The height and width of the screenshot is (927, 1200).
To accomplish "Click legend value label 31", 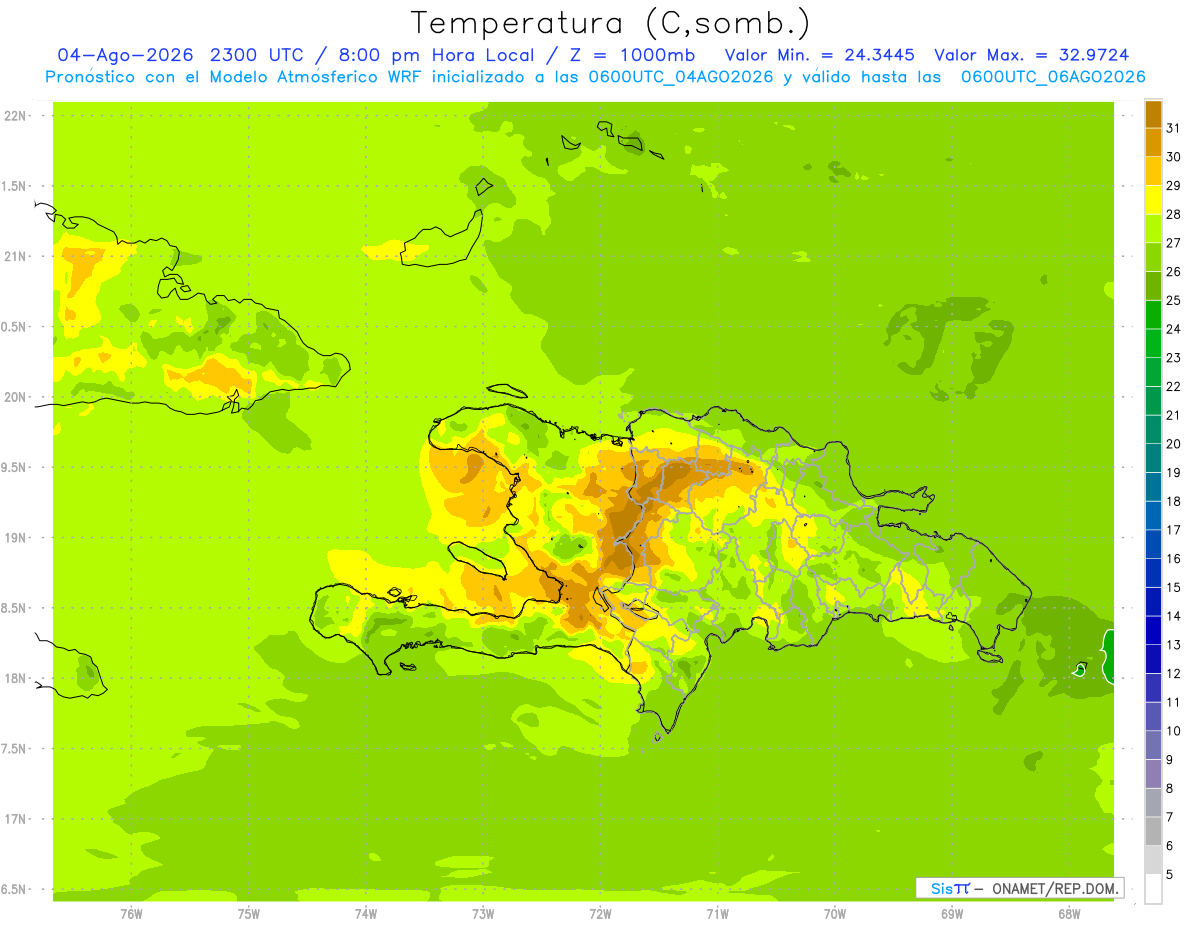I will pyautogui.click(x=1174, y=128).
